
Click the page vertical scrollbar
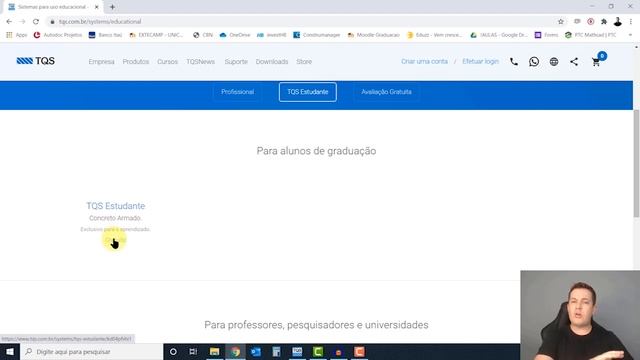636,163
